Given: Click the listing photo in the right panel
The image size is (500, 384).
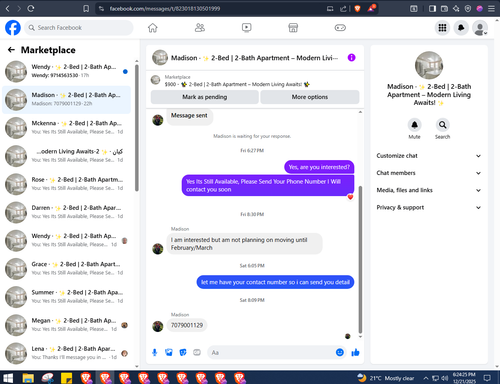Looking at the screenshot, I should point(429,65).
